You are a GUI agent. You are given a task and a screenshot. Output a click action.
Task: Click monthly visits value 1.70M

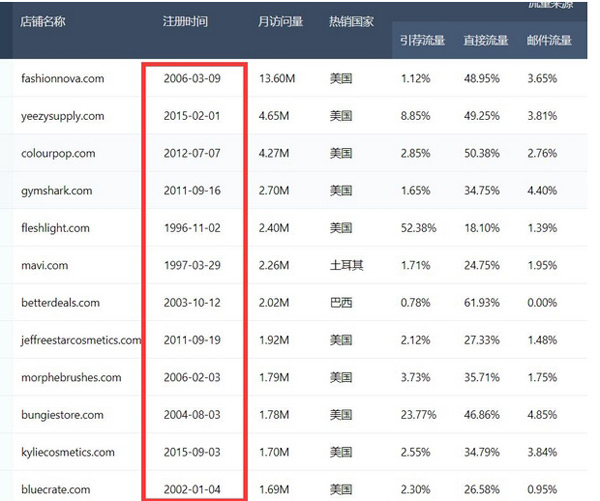tap(274, 452)
